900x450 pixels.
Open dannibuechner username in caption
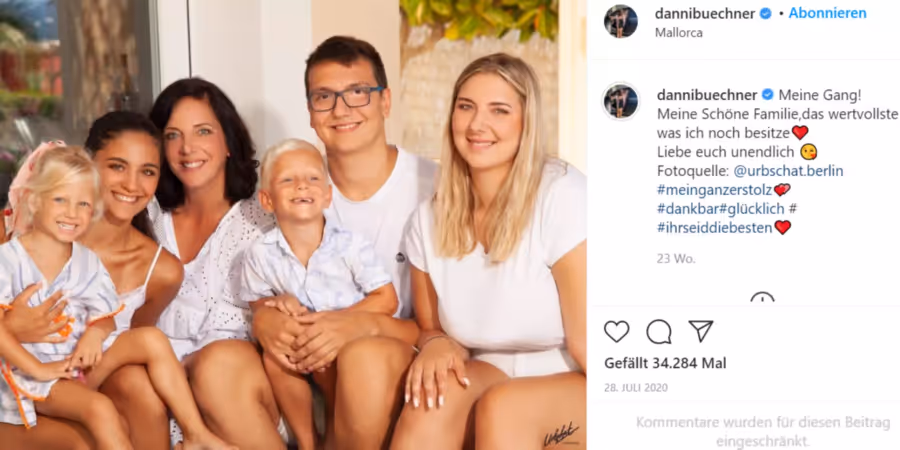pyautogui.click(x=707, y=94)
